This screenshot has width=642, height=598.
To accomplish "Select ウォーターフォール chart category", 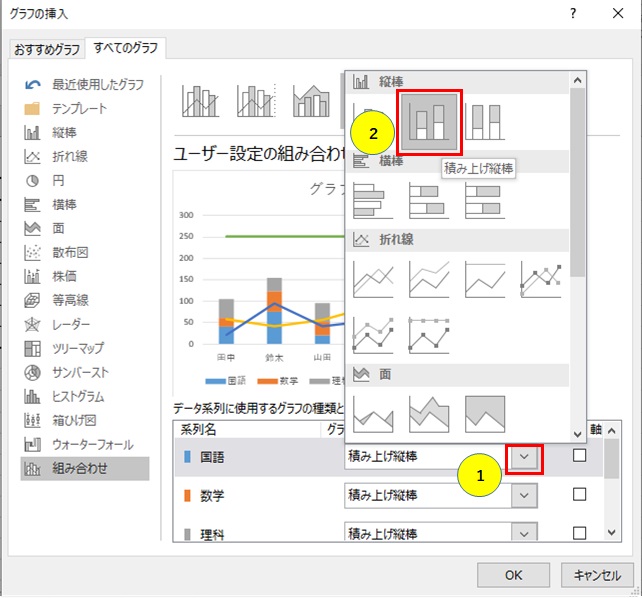I will coord(85,445).
